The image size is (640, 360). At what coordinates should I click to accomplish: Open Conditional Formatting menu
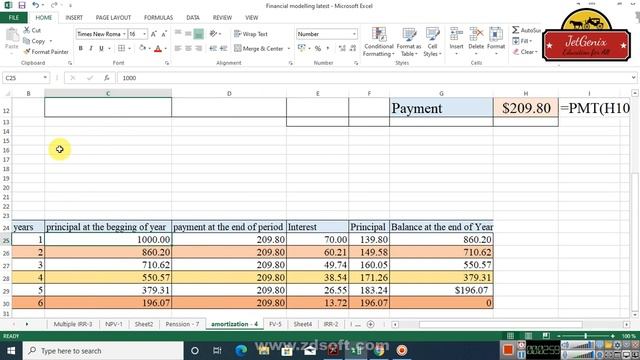coord(379,42)
